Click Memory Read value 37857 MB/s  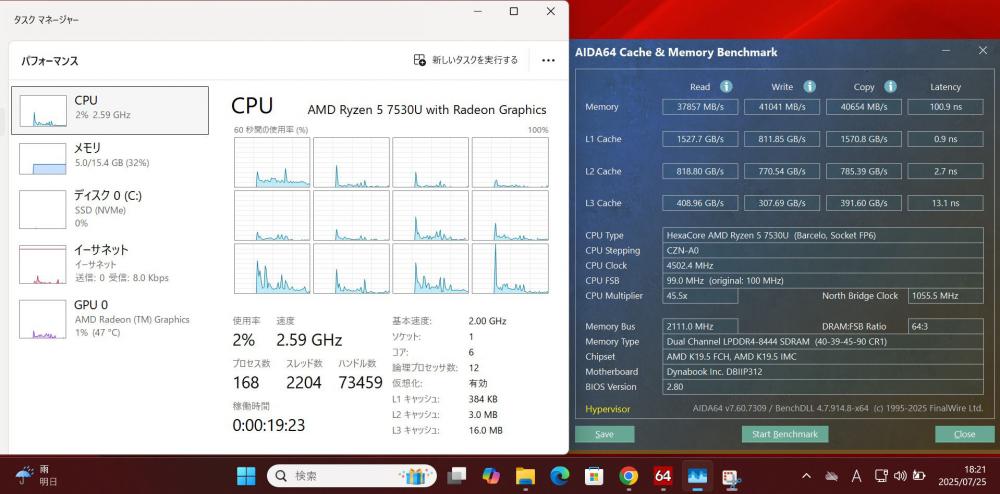[x=700, y=106]
